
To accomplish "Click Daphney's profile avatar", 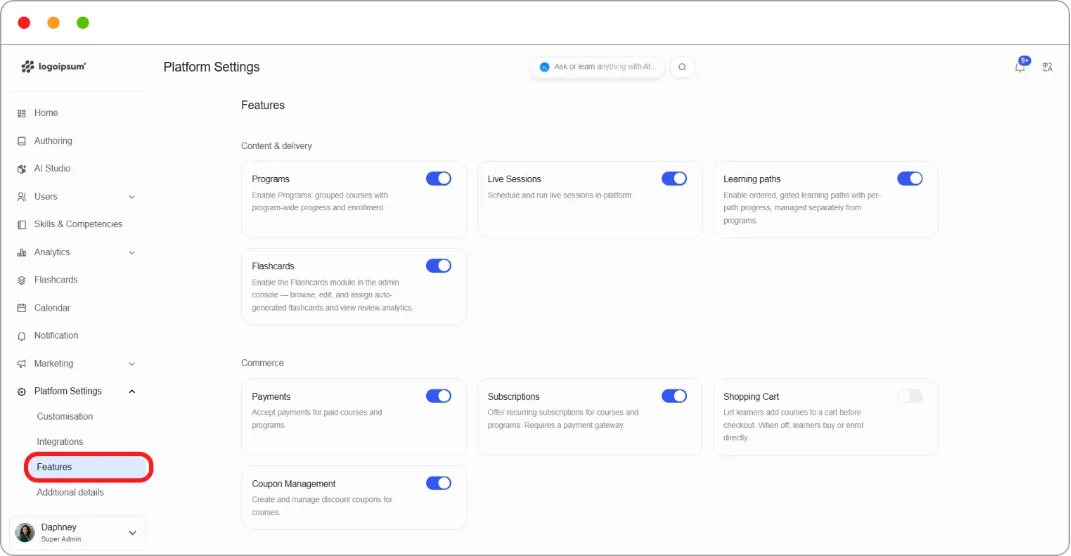I will click(25, 533).
